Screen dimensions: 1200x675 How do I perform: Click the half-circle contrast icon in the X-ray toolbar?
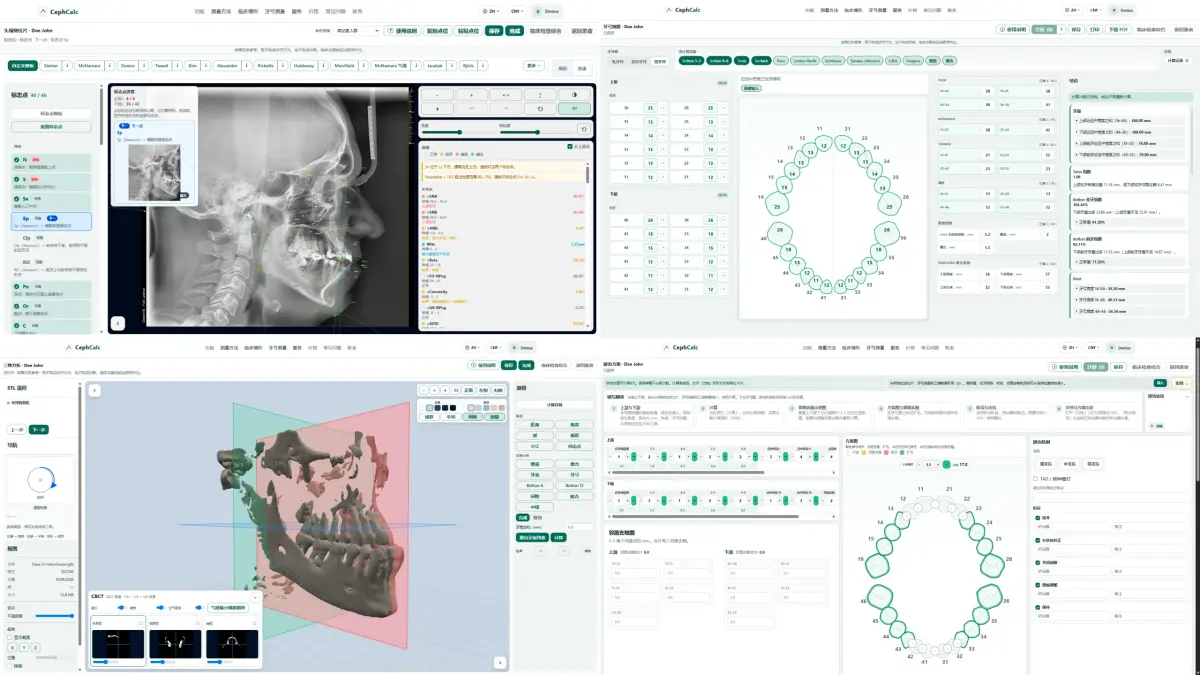(x=574, y=94)
